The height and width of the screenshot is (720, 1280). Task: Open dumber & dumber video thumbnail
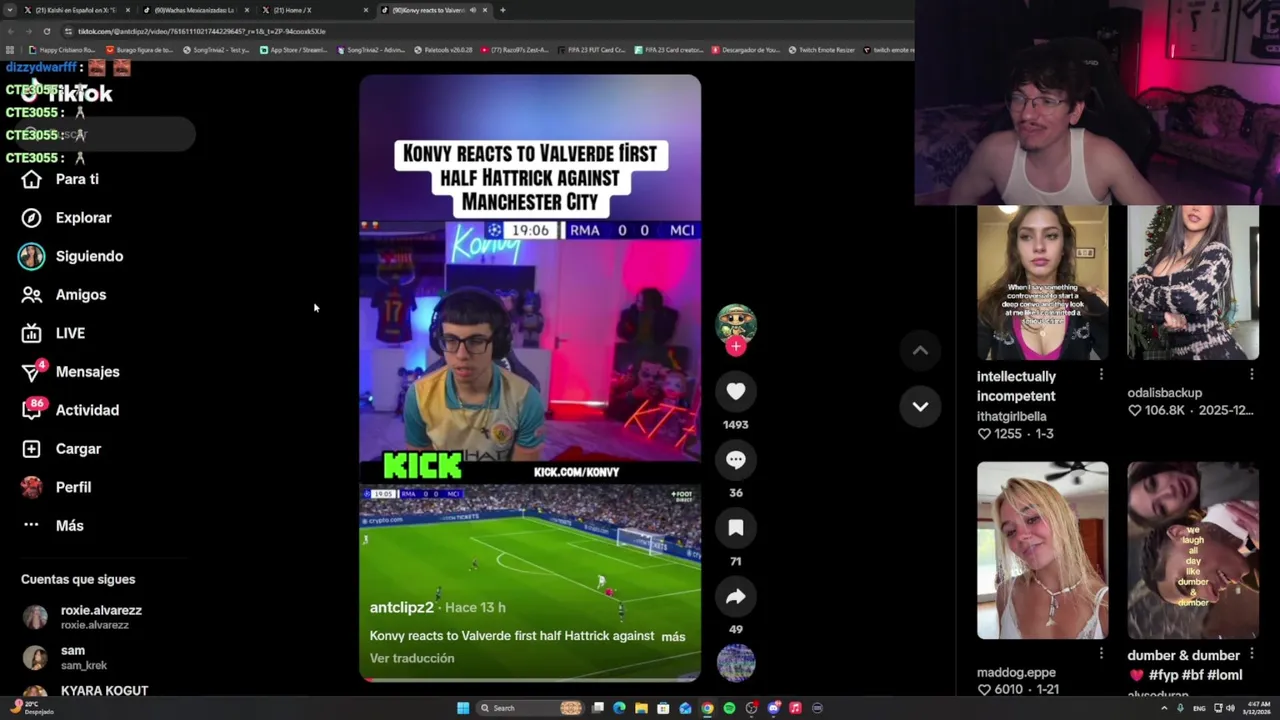click(x=1193, y=550)
